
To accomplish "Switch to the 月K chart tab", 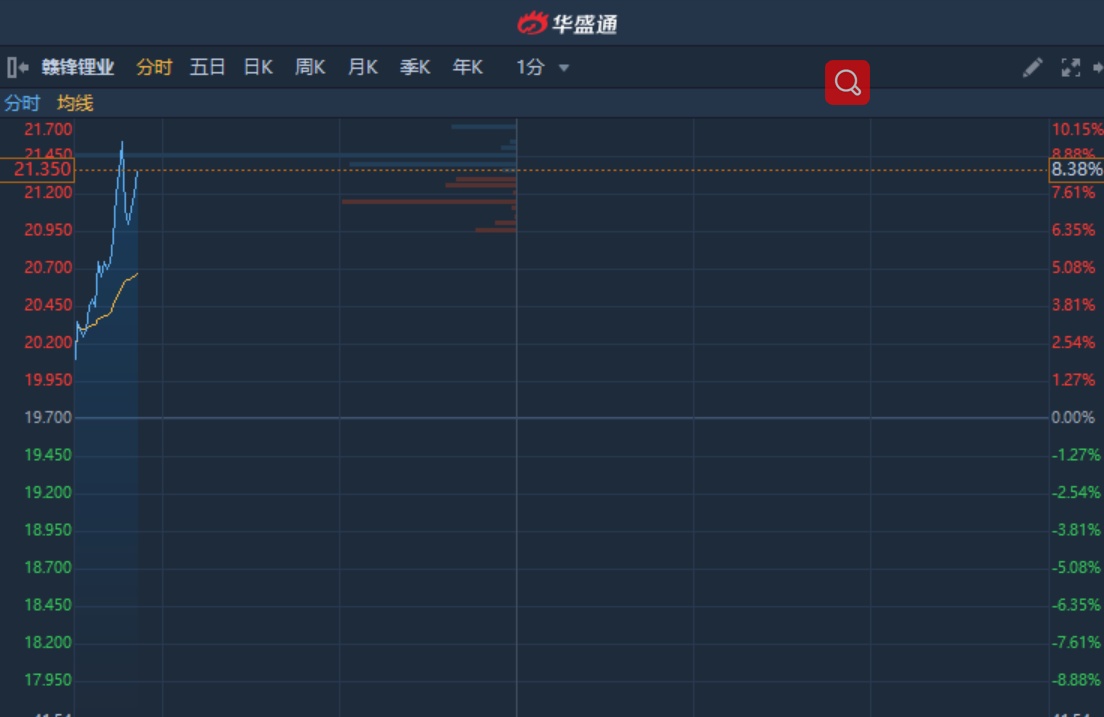I will point(363,68).
